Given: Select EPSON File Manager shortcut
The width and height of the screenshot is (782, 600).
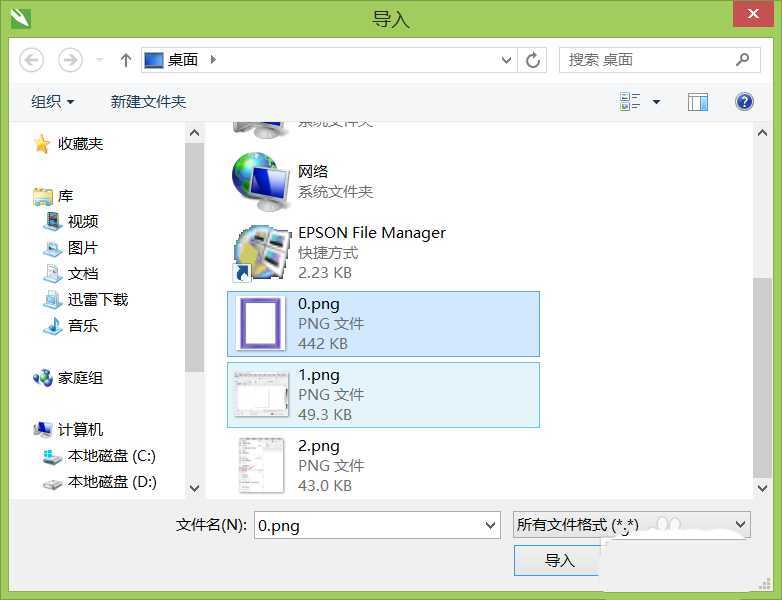Looking at the screenshot, I should (x=372, y=233).
